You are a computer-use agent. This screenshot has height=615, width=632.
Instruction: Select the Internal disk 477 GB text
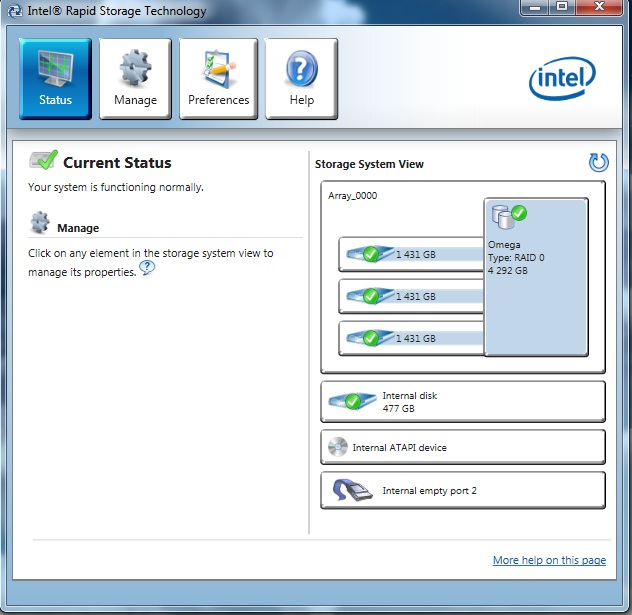pyautogui.click(x=410, y=402)
